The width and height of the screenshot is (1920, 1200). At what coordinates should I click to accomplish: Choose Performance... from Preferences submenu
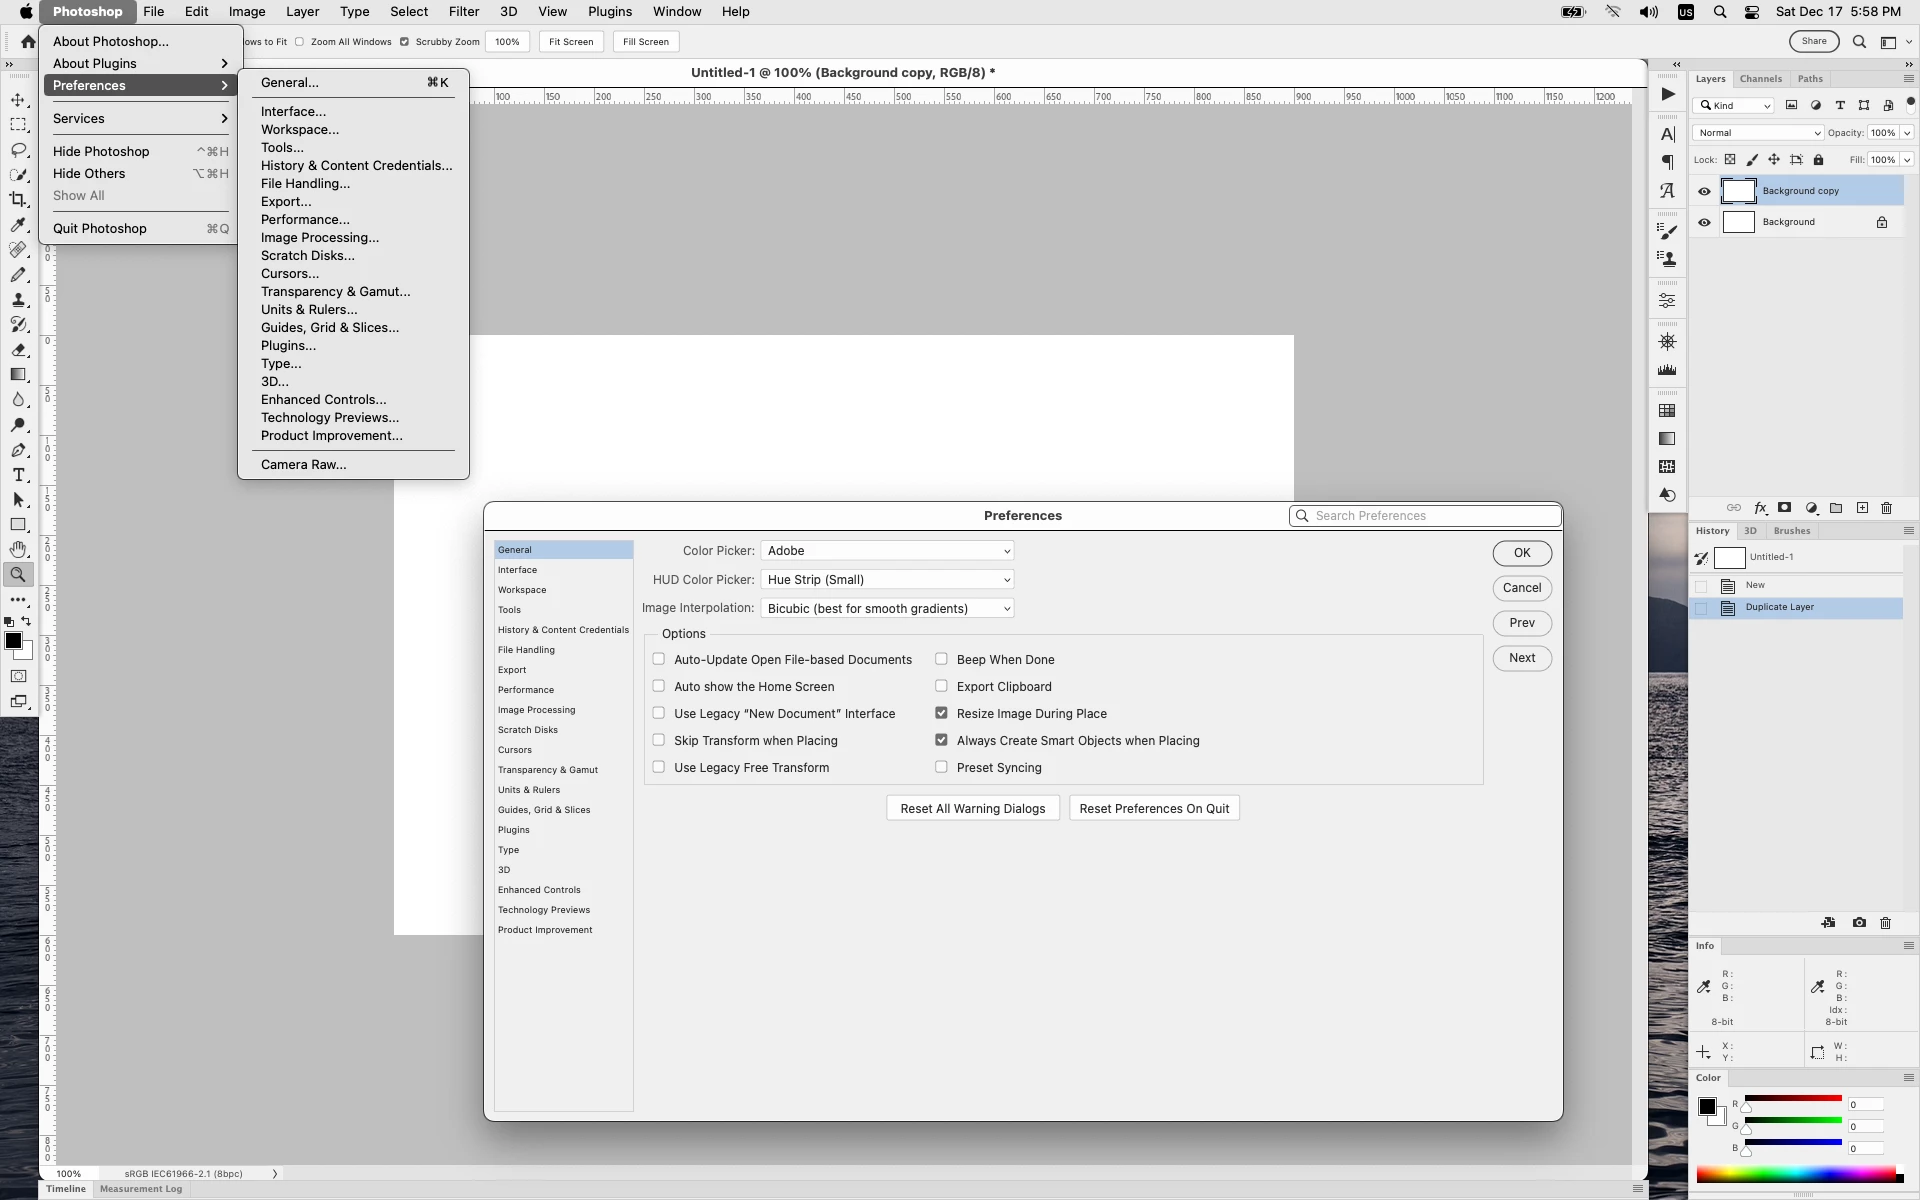click(x=305, y=220)
